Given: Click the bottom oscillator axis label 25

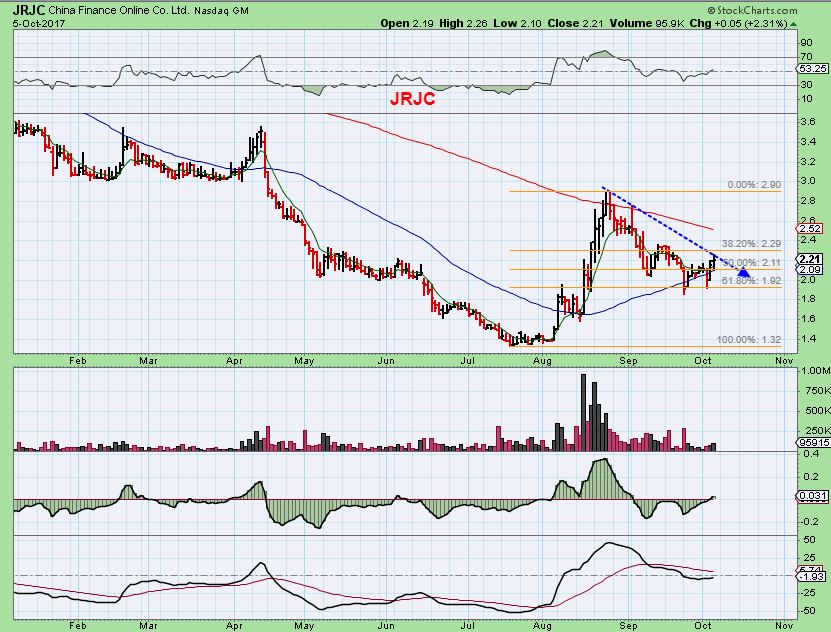Looking at the screenshot, I should point(809,558).
